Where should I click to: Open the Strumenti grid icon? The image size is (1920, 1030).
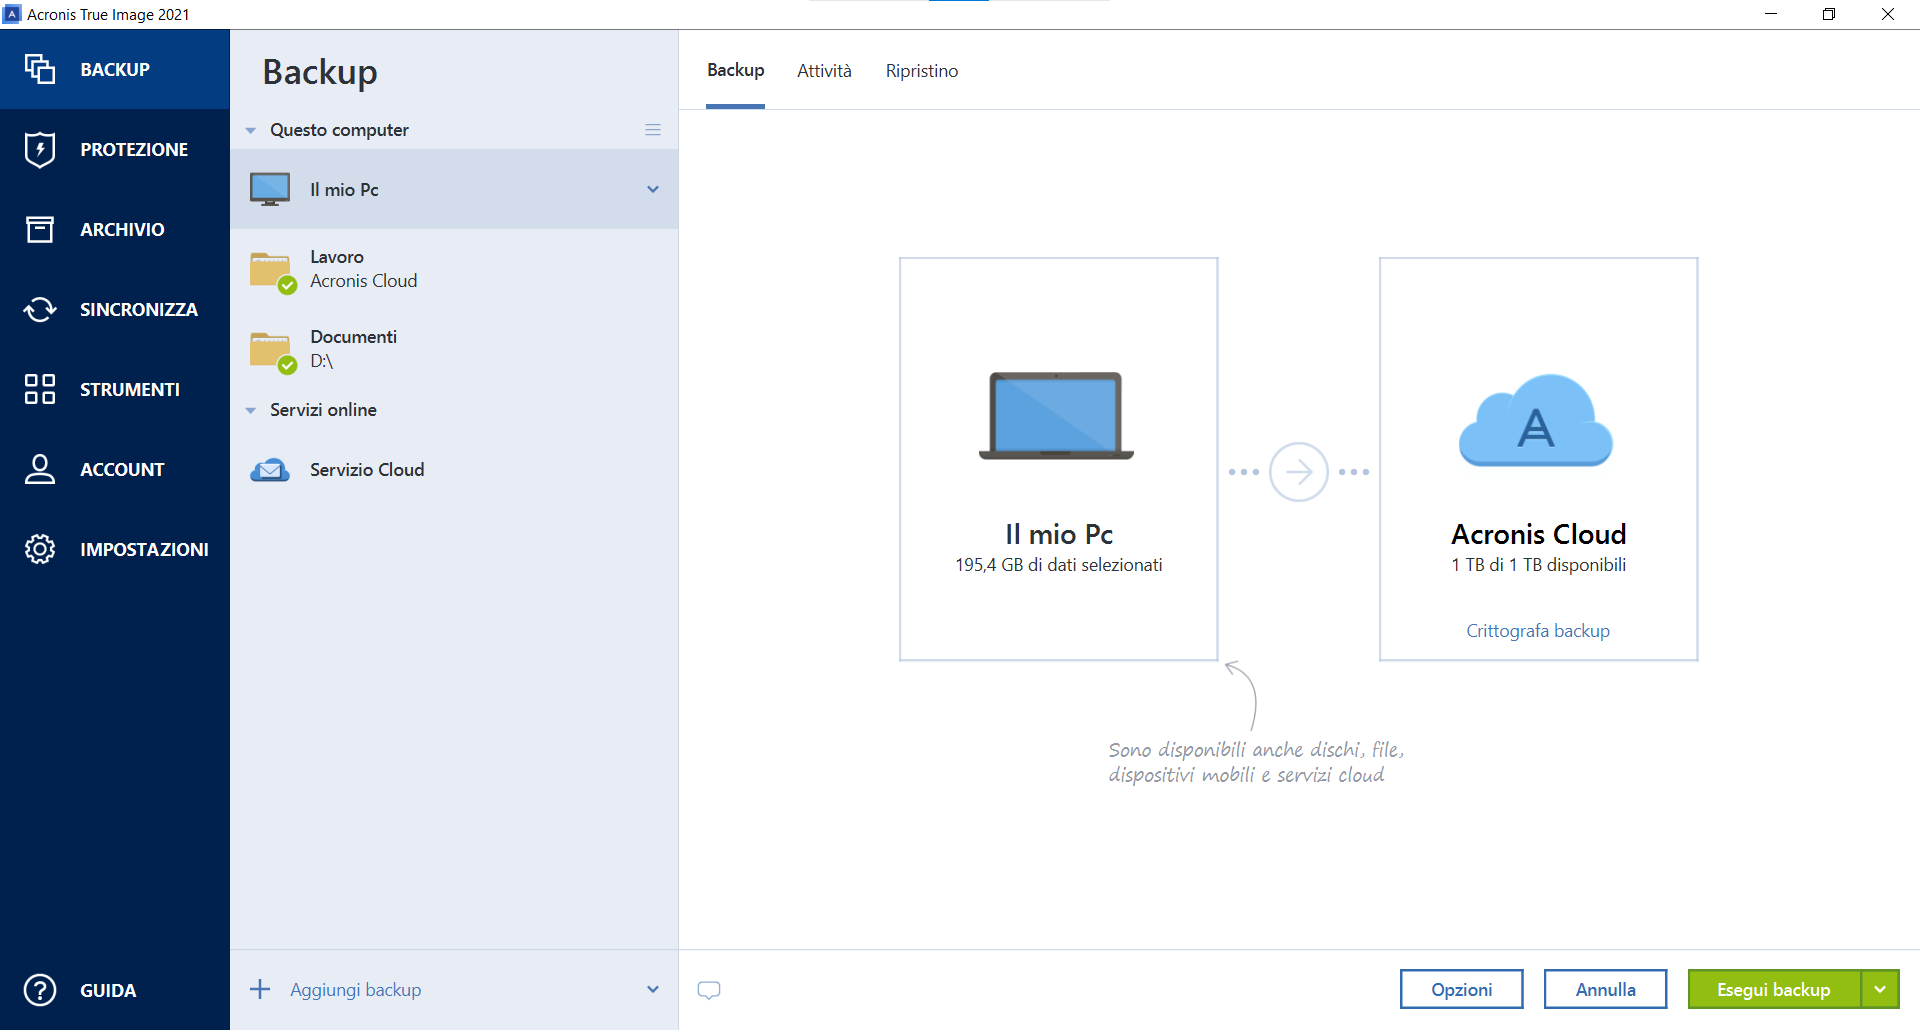pyautogui.click(x=40, y=389)
